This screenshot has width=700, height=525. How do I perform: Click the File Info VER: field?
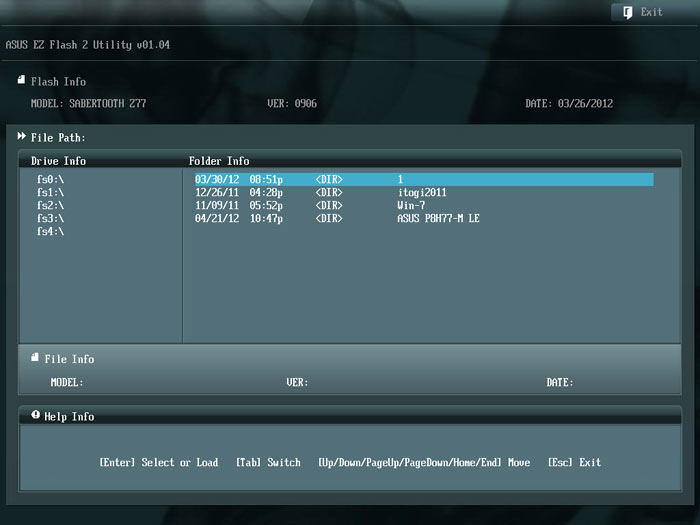(x=297, y=383)
